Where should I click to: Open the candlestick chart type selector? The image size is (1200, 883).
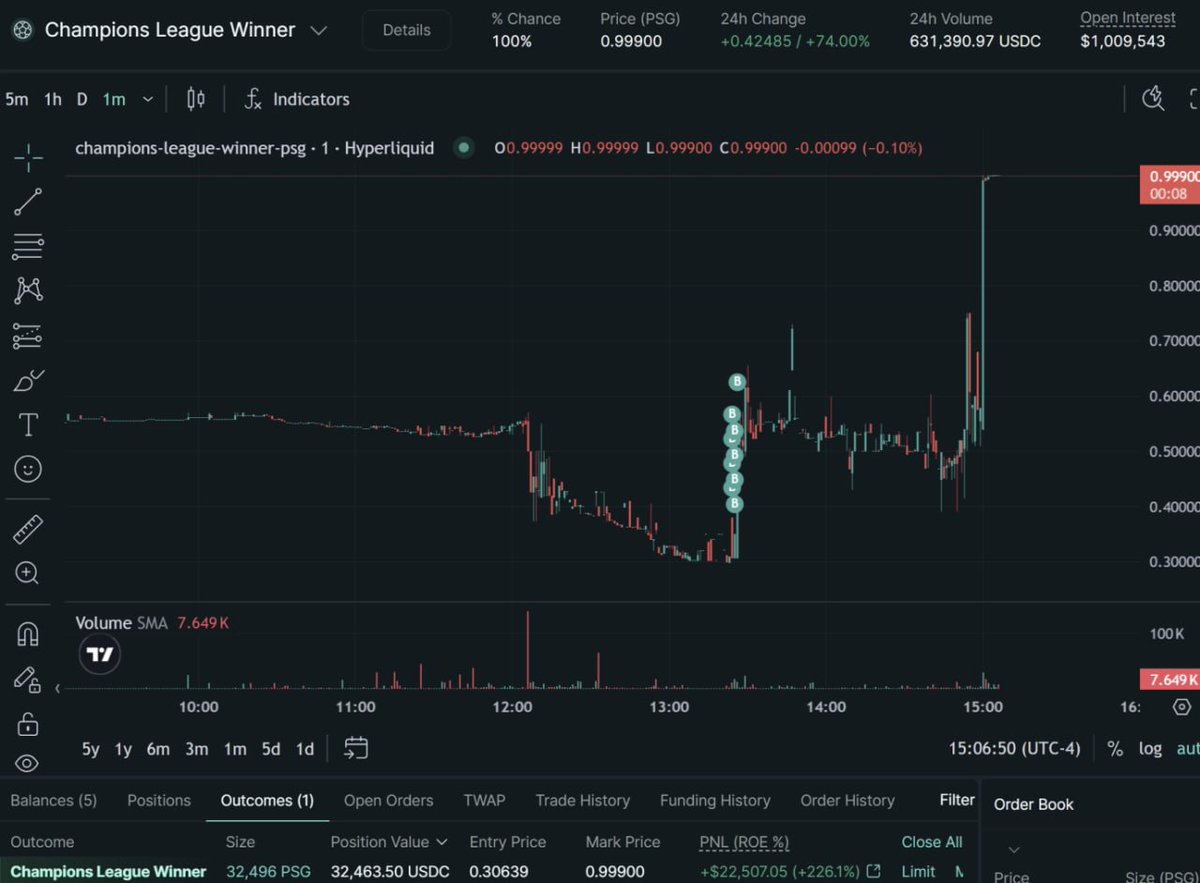coord(196,99)
